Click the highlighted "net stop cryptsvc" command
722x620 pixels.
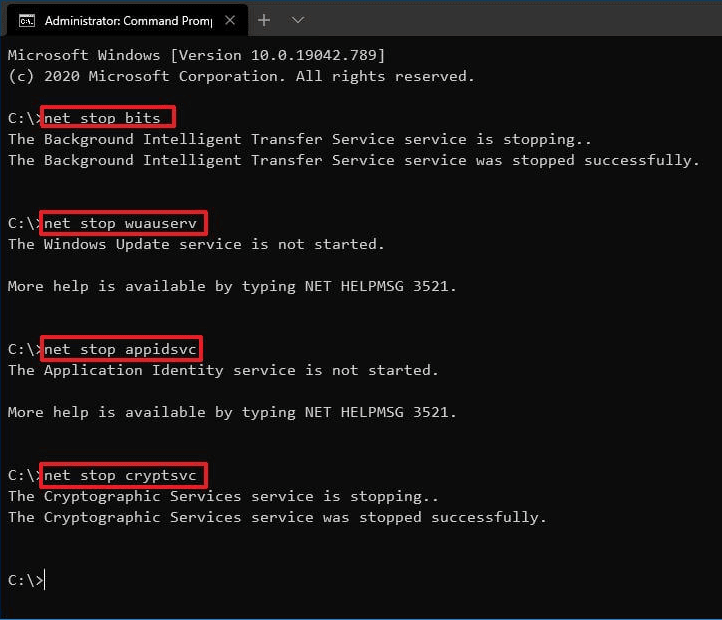click(x=124, y=475)
